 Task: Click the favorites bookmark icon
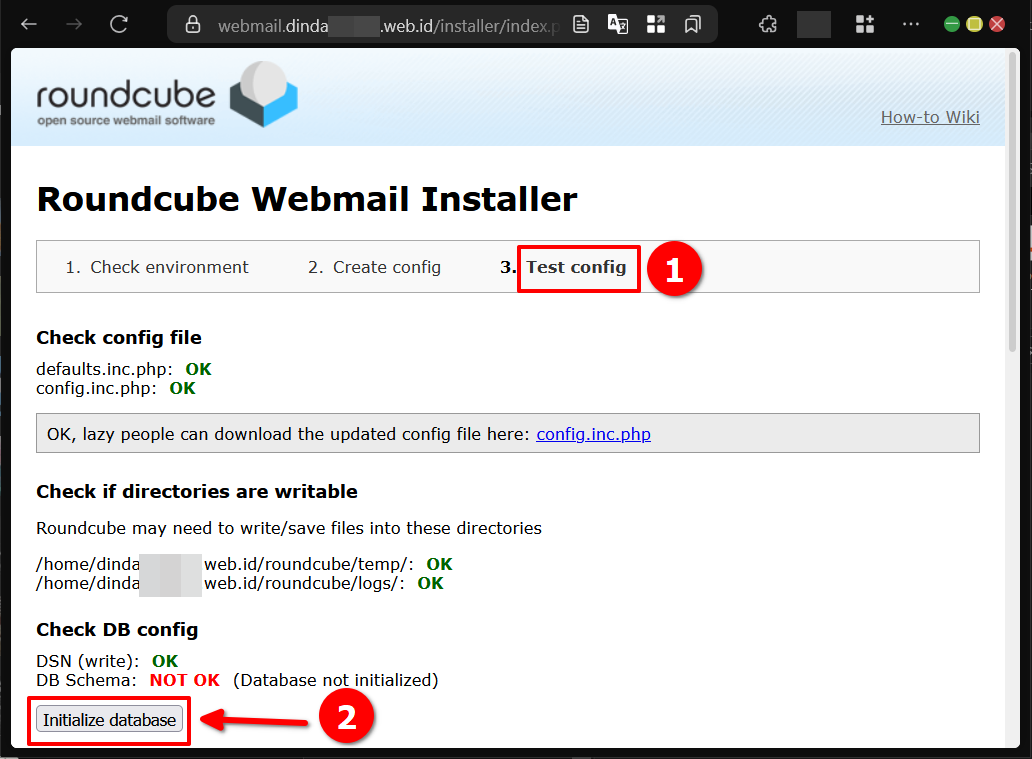point(692,25)
